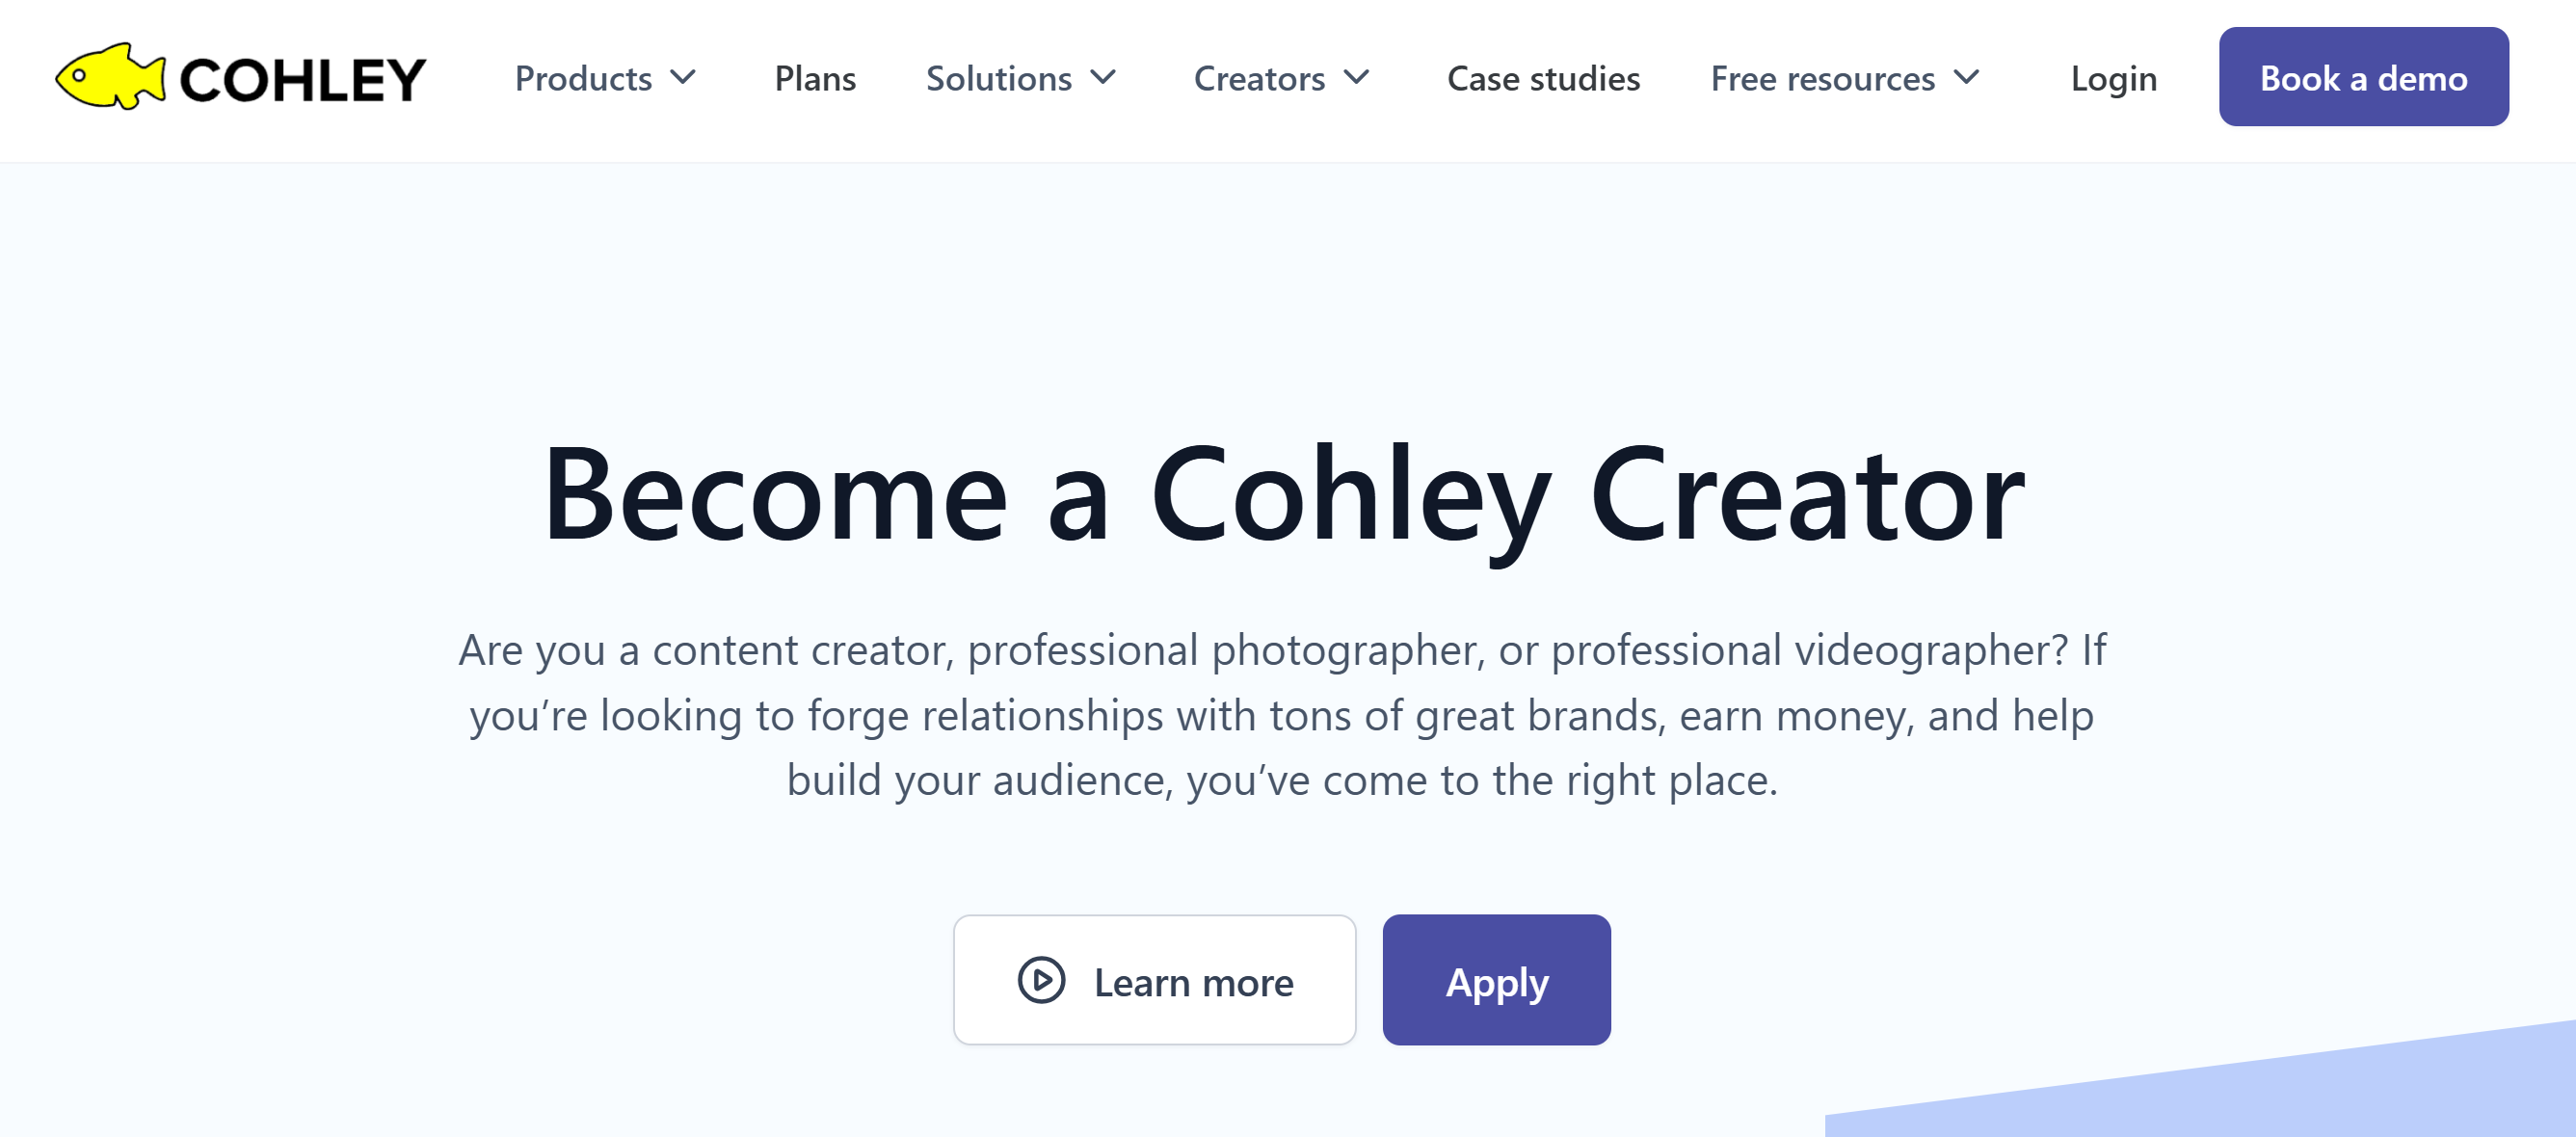Click the Products chevron arrow

click(685, 78)
